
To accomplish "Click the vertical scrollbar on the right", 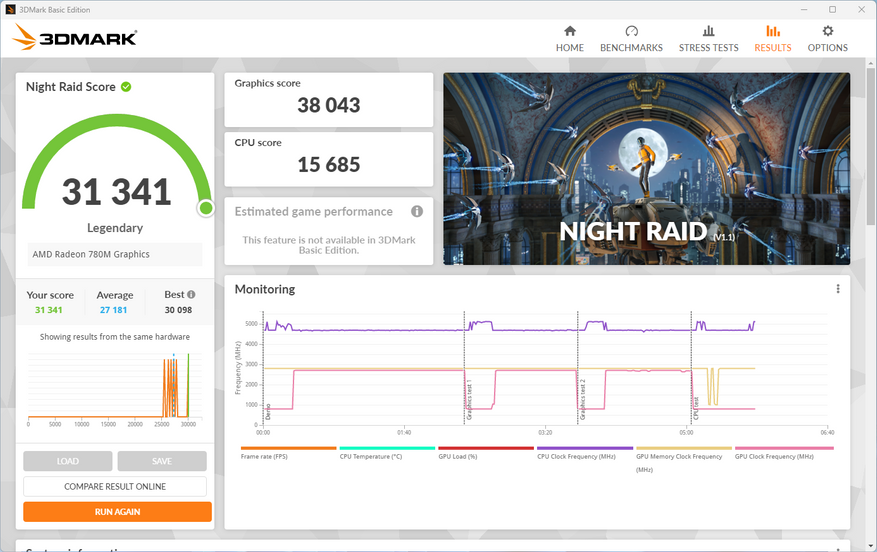I will (x=871, y=145).
